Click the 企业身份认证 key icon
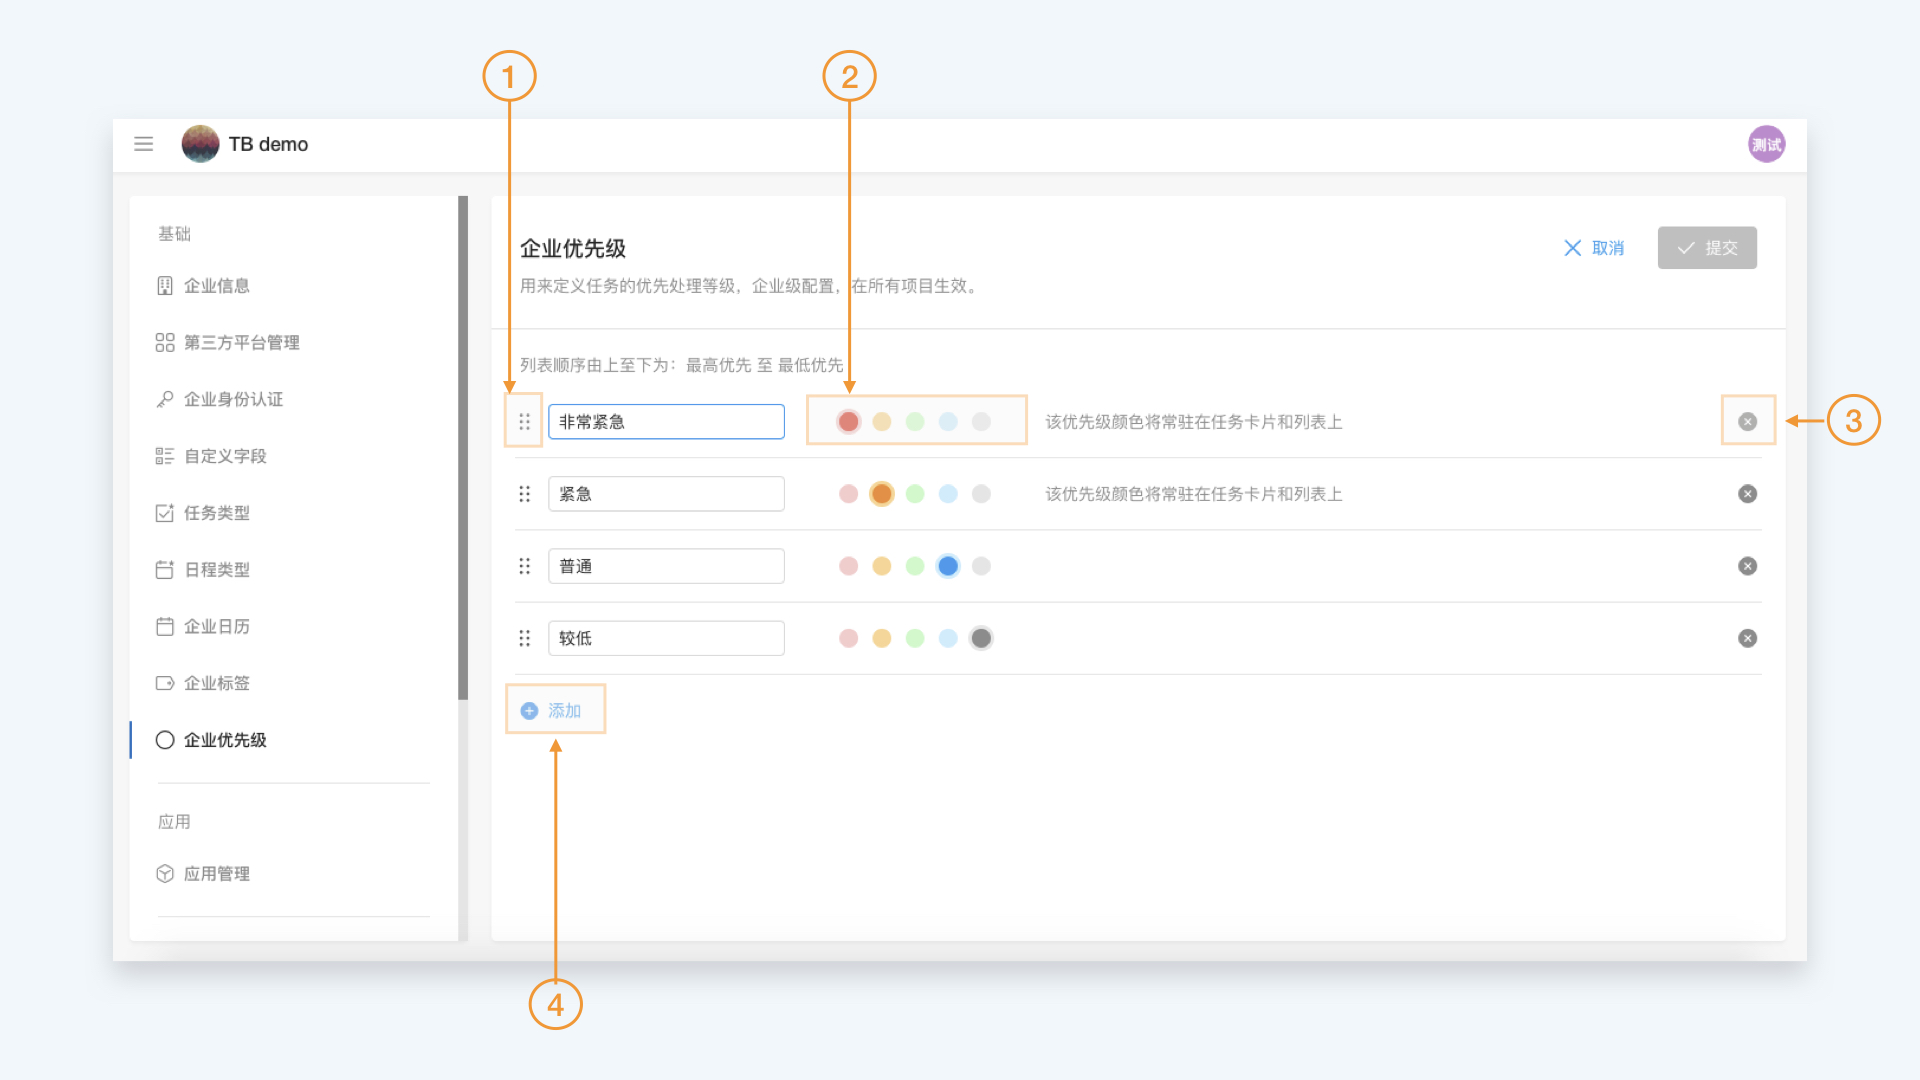This screenshot has width=1920, height=1080. 165,399
